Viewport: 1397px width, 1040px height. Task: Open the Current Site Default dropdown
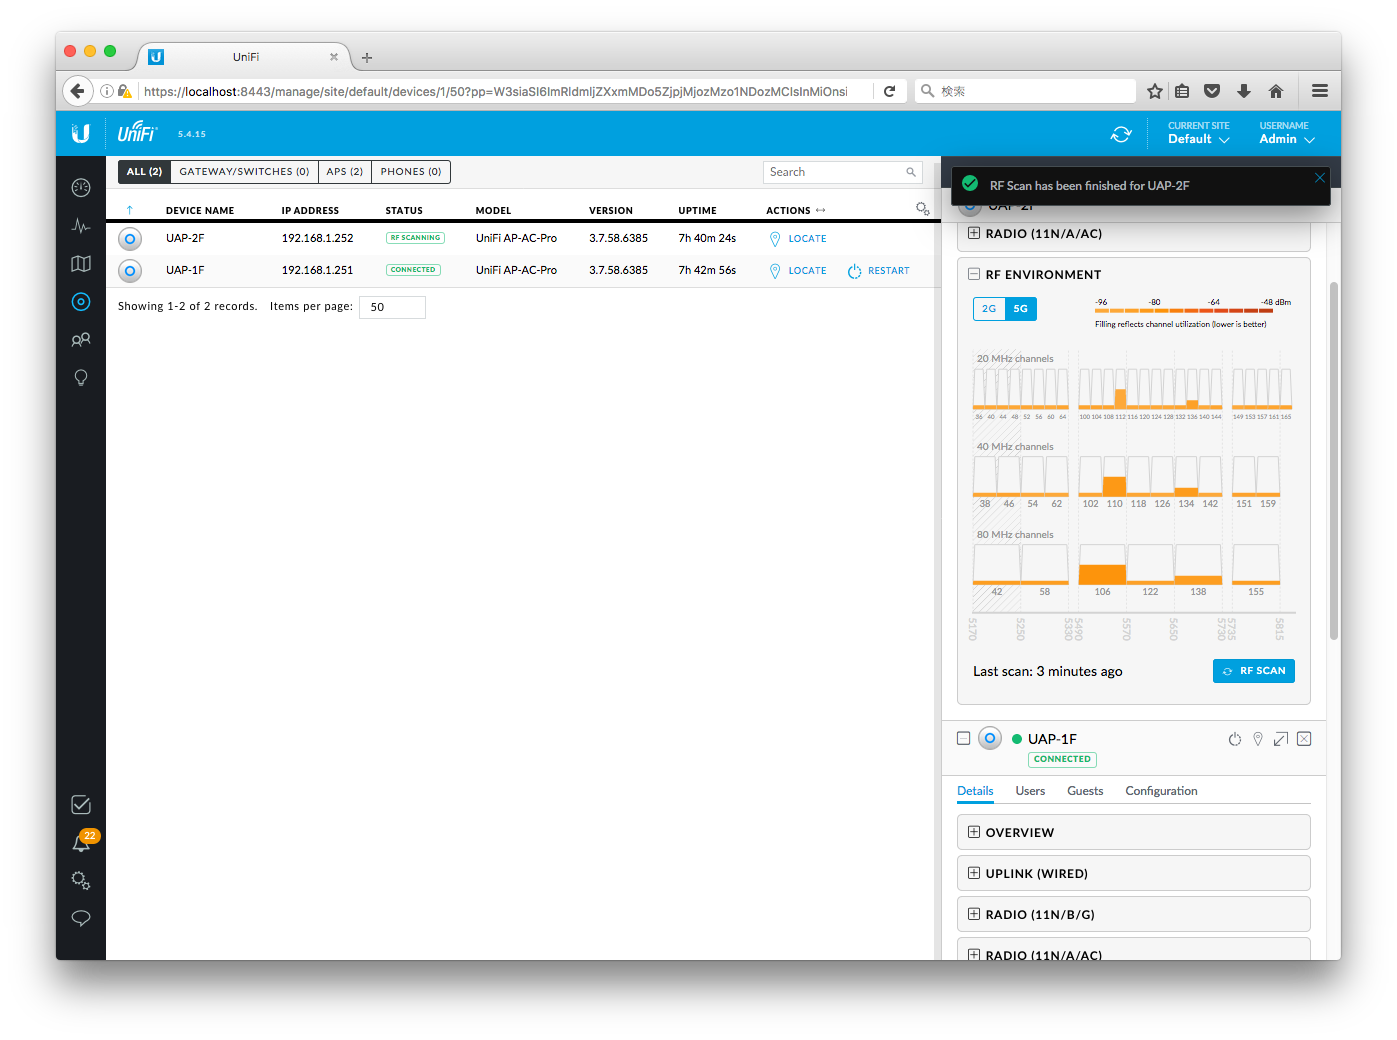1198,133
